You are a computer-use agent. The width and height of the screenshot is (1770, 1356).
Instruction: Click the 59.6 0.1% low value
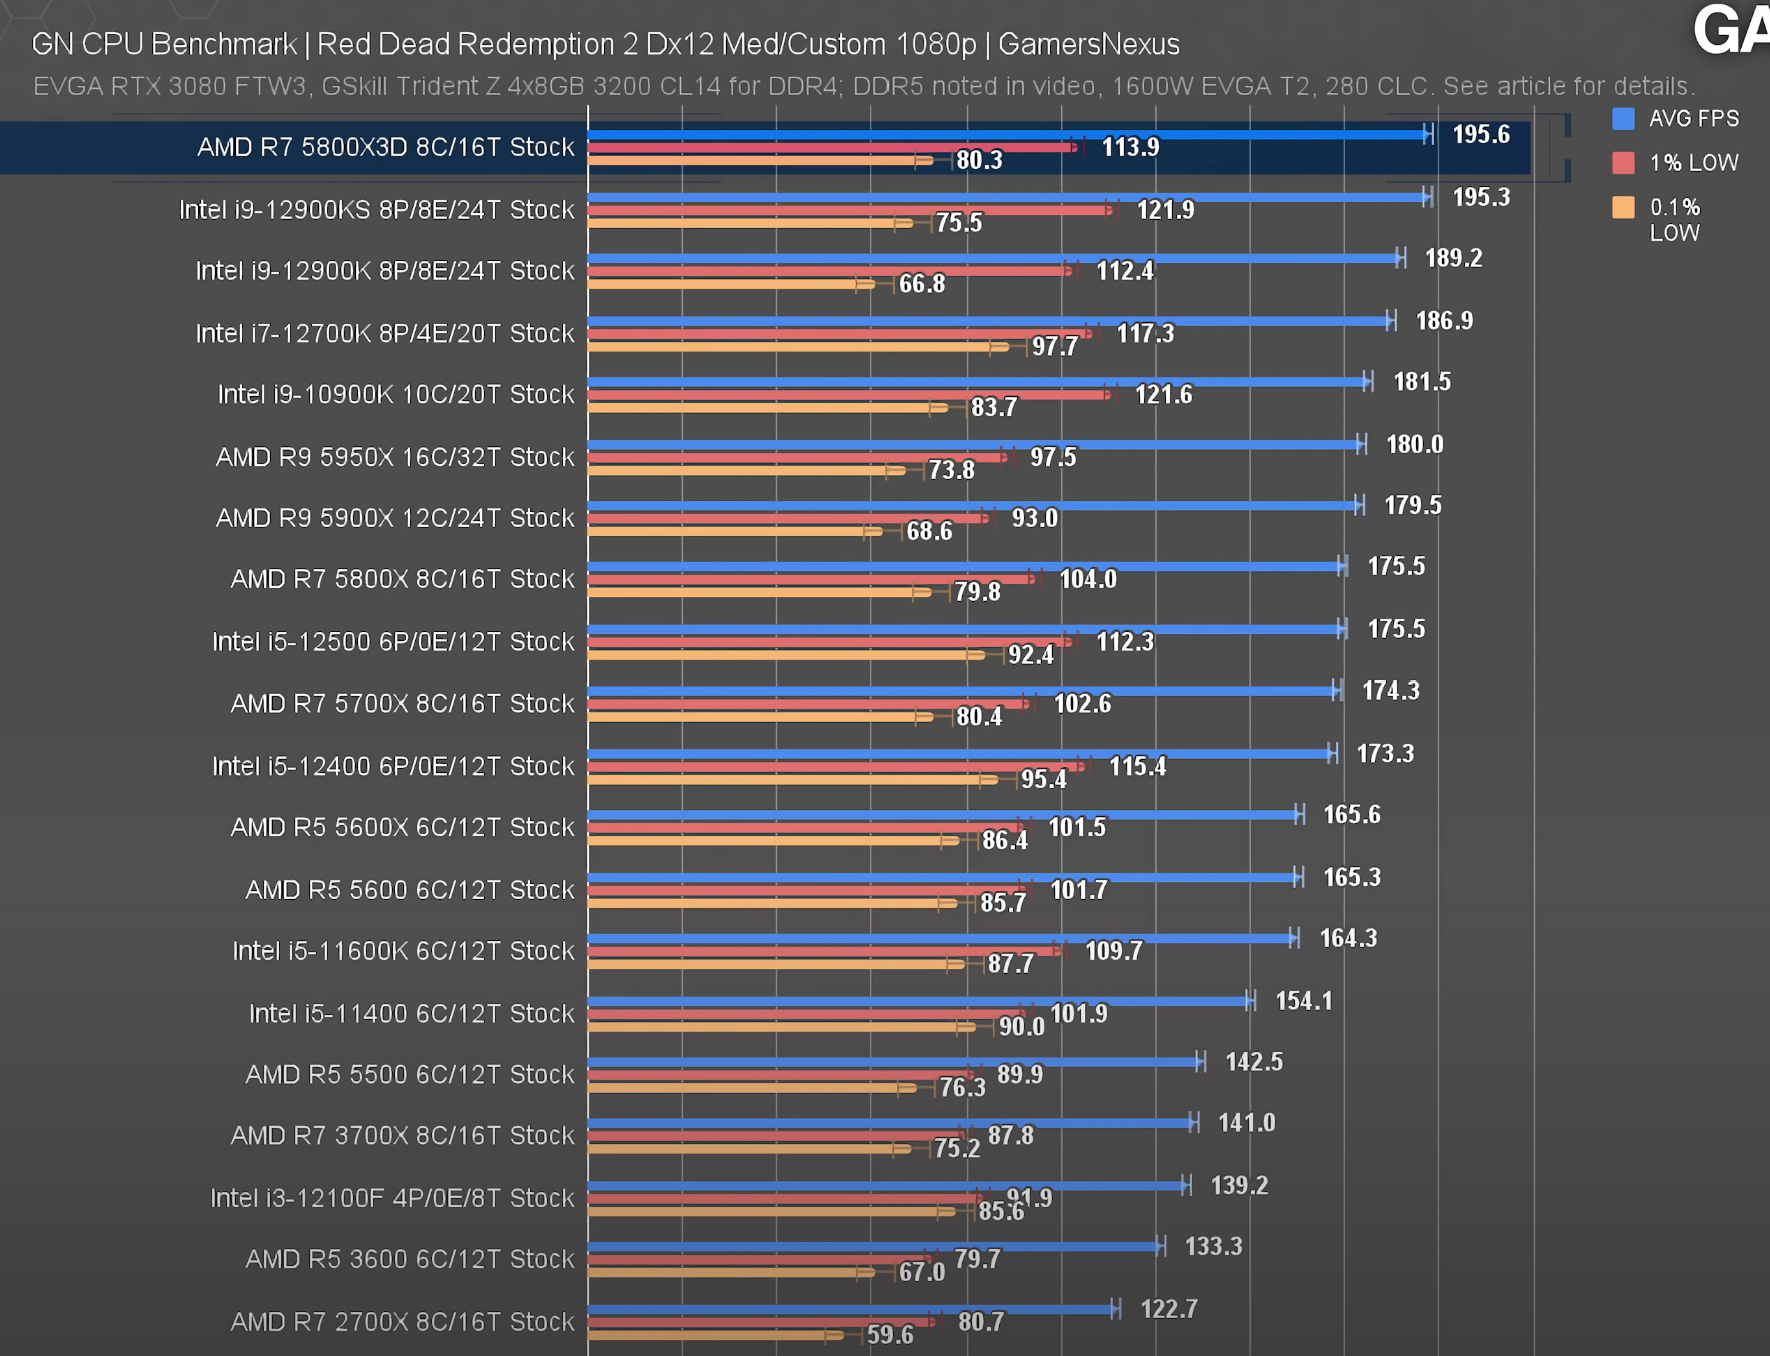coord(890,1335)
